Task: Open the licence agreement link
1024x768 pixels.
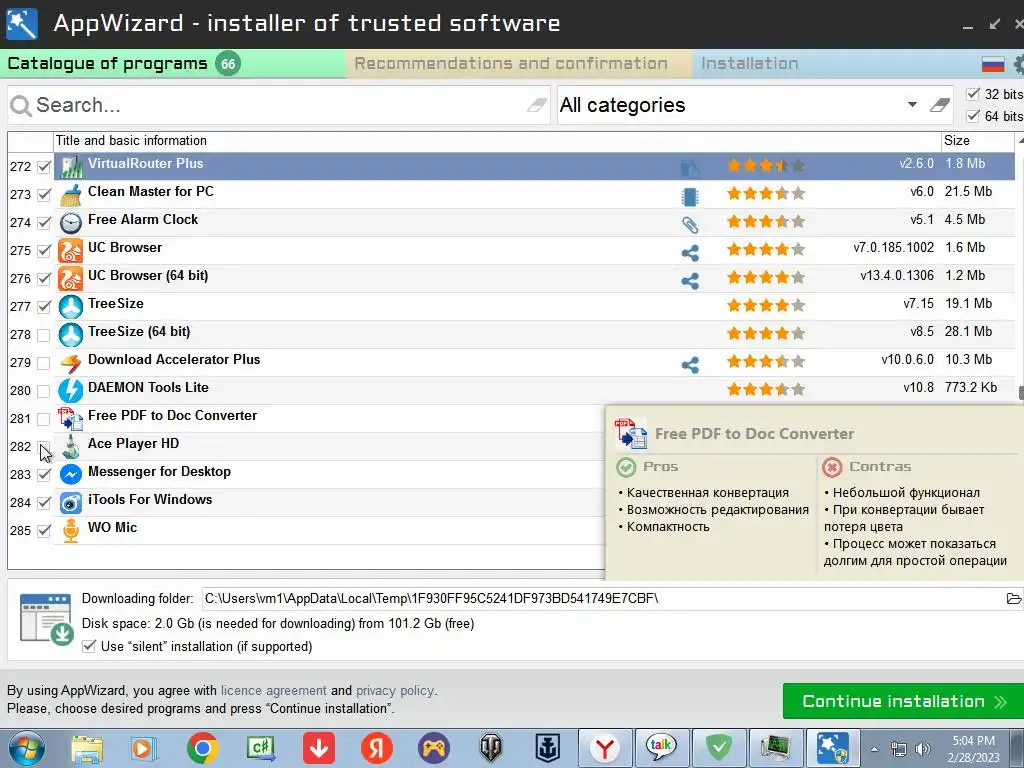Action: click(274, 690)
